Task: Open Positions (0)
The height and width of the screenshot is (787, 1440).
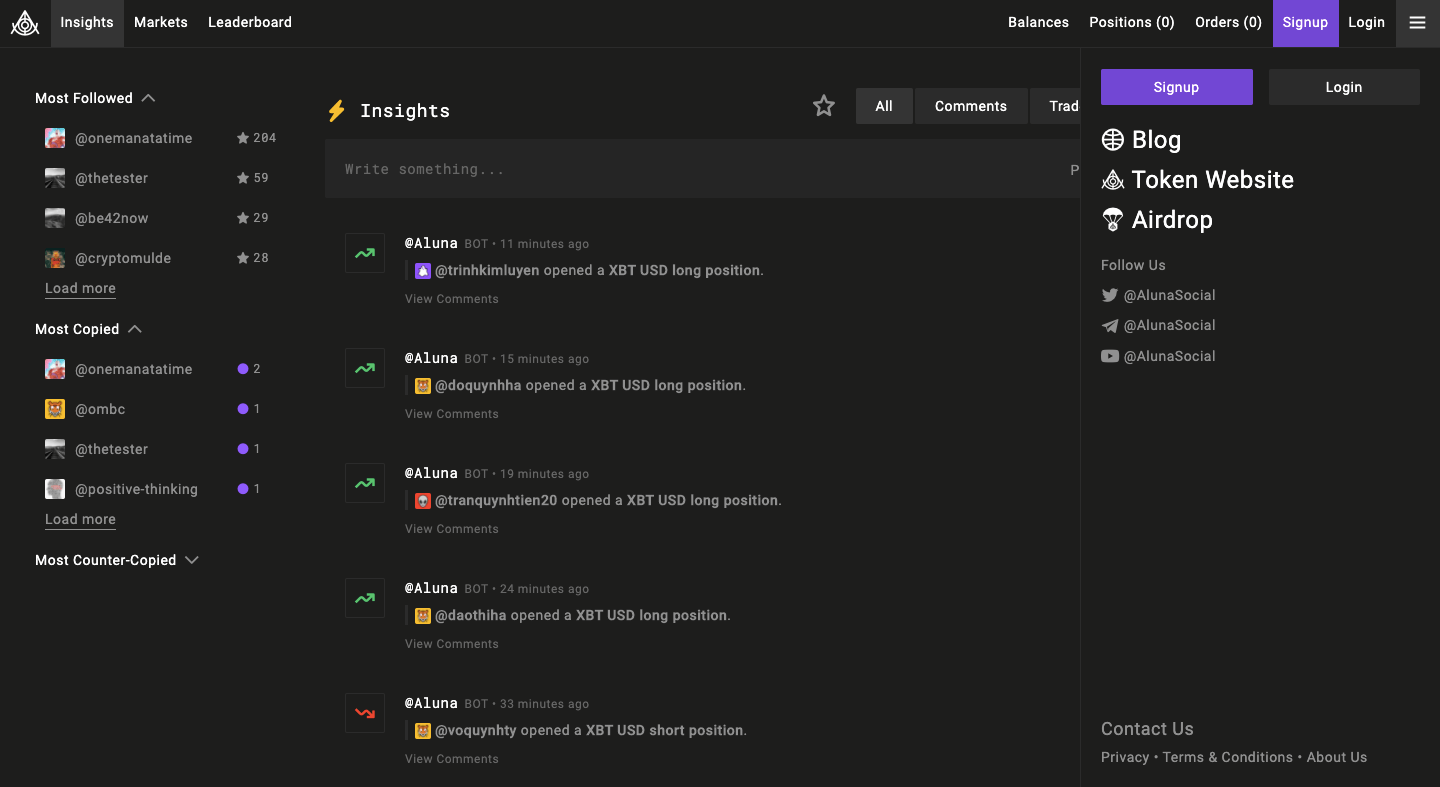Action: [1132, 23]
